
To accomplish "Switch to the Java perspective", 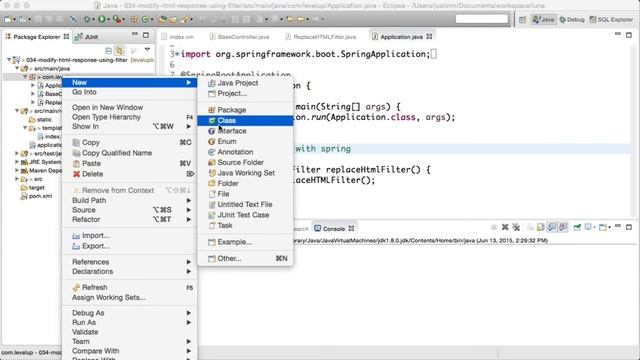I will click(x=543, y=19).
